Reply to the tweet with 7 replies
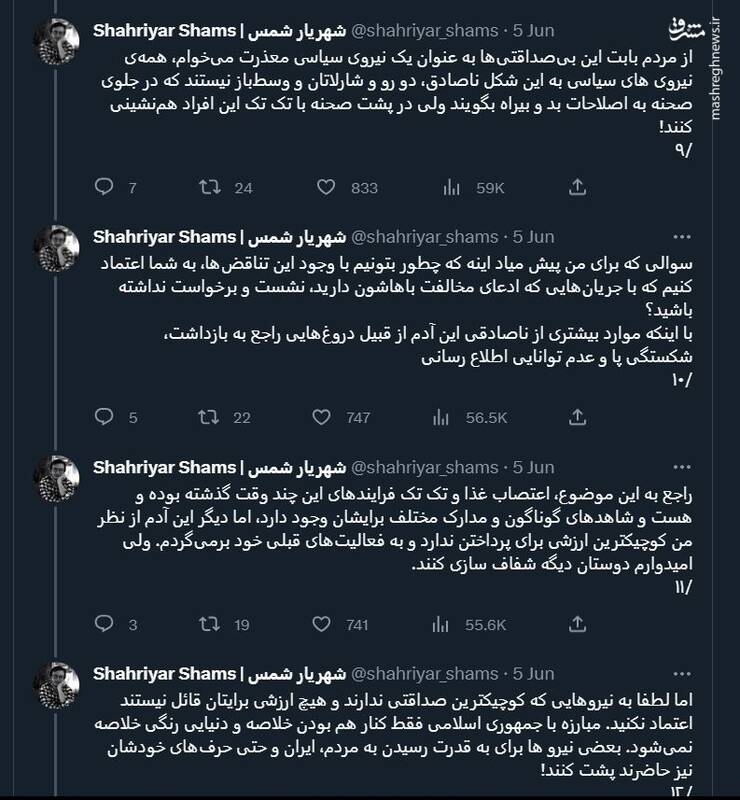The height and width of the screenshot is (800, 740). [103, 187]
